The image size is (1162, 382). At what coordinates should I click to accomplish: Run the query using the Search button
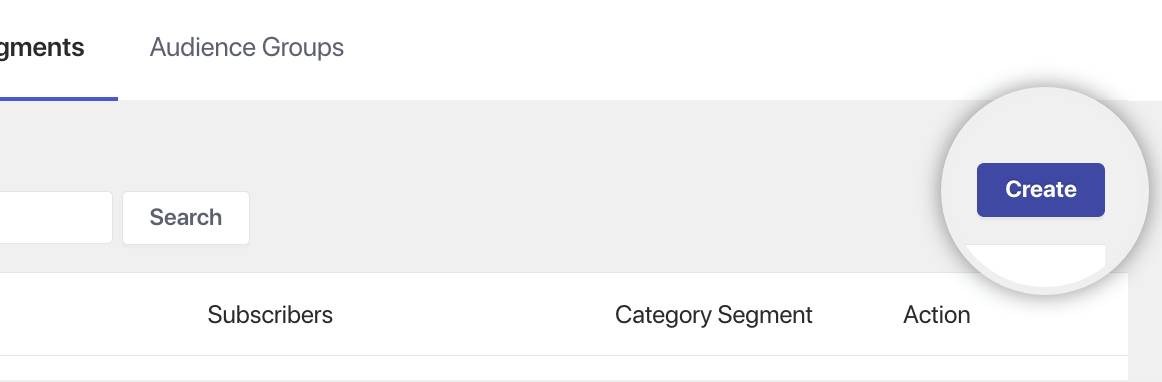186,217
